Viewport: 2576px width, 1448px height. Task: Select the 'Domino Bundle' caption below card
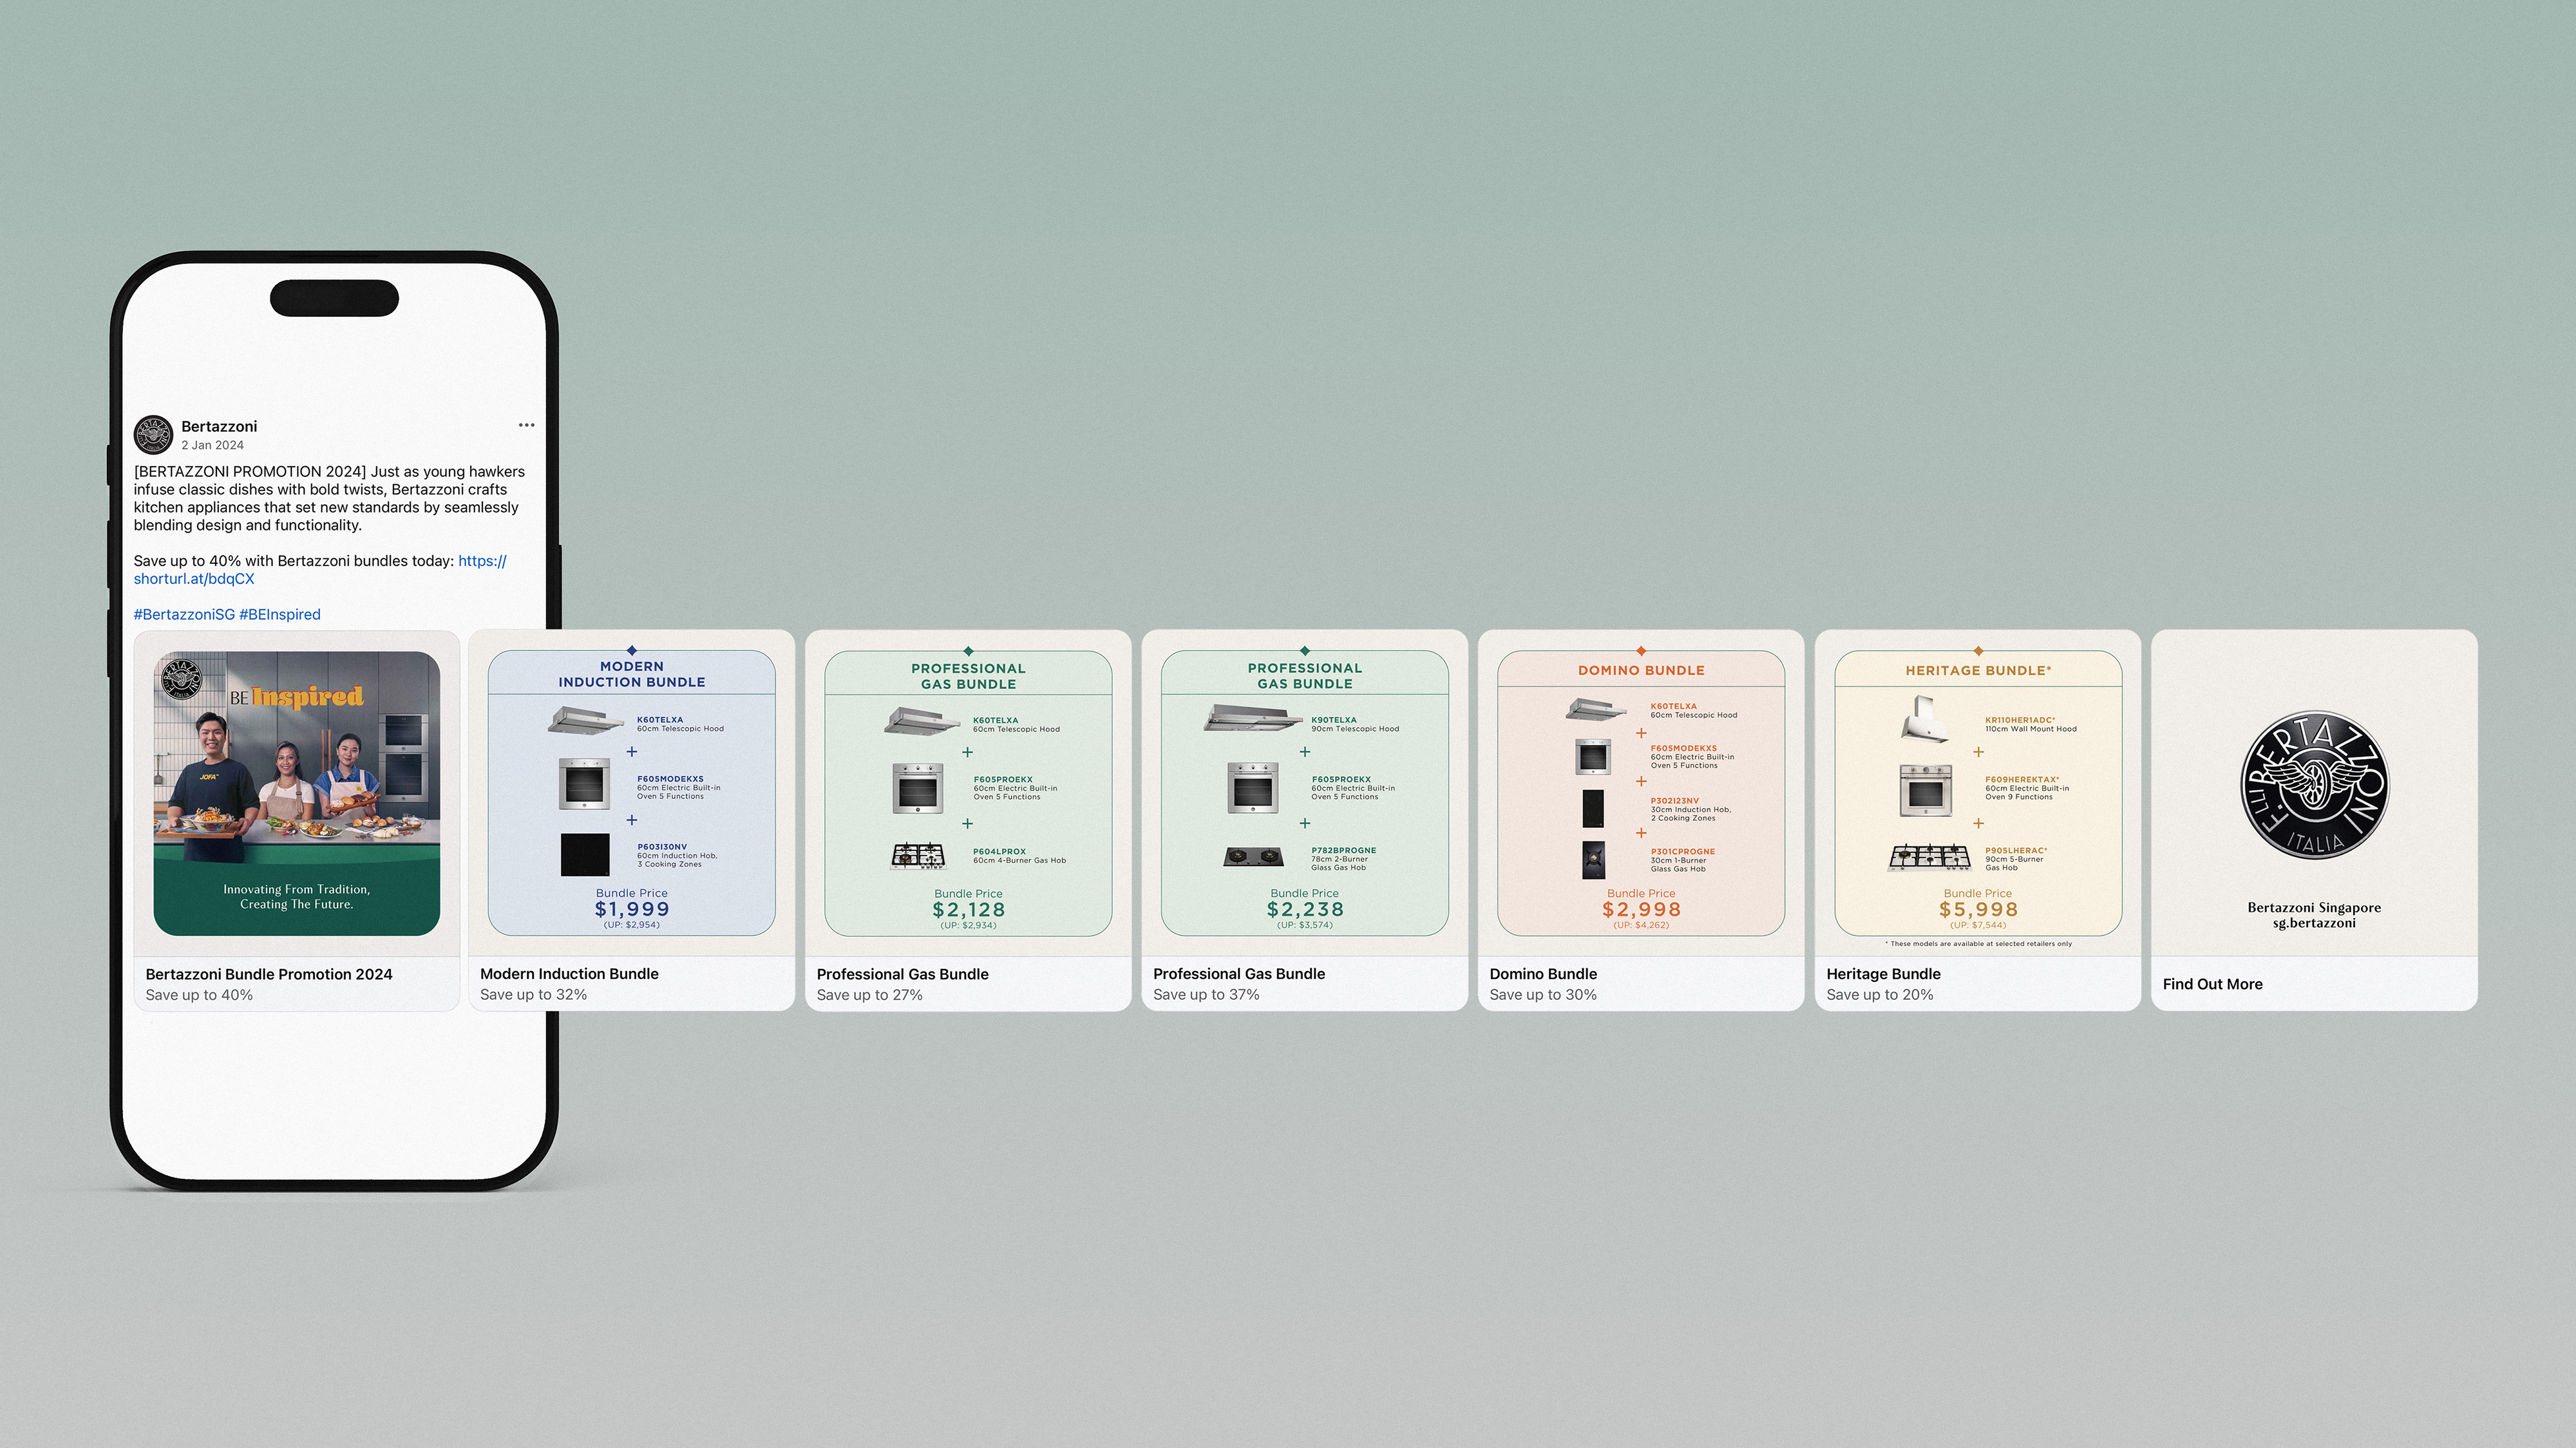pos(1543,974)
